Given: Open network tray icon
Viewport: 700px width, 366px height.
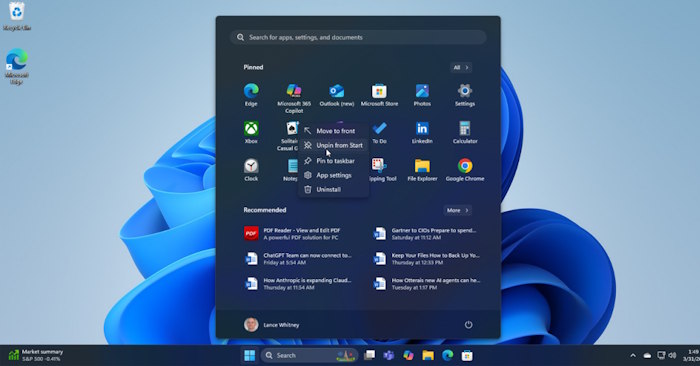Looking at the screenshot, I should pyautogui.click(x=661, y=356).
